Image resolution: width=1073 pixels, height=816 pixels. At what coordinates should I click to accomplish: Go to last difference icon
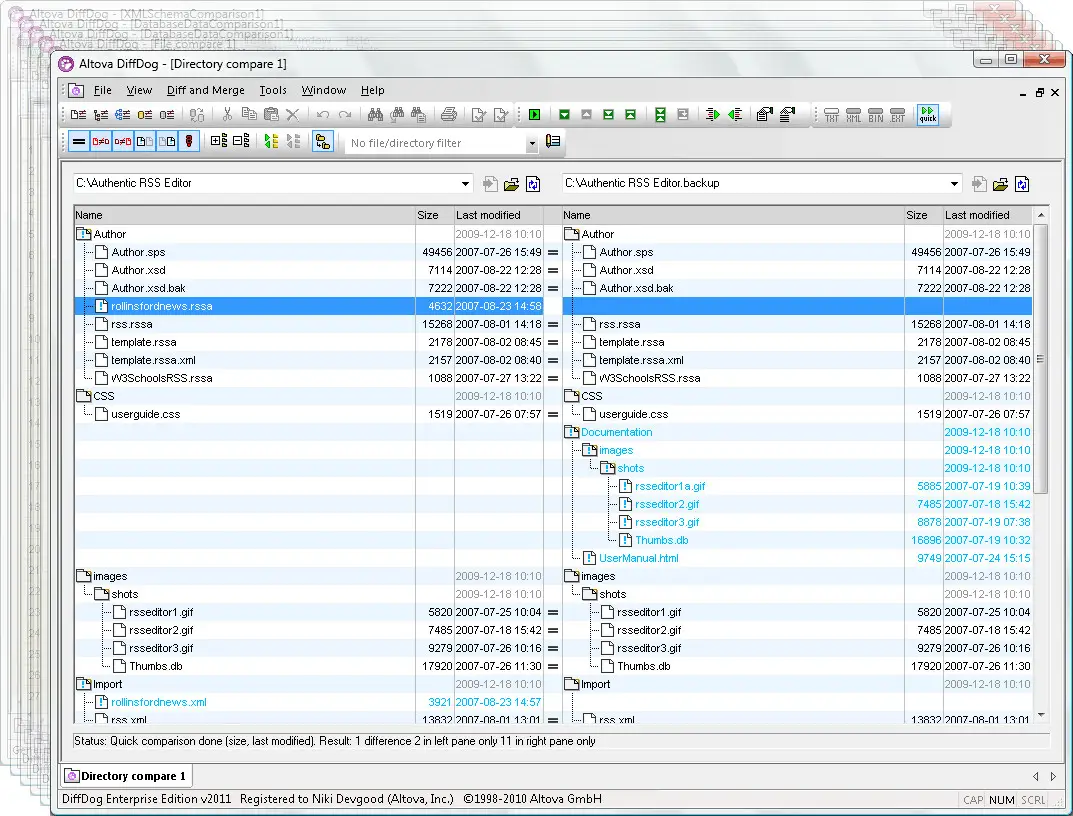pos(608,114)
